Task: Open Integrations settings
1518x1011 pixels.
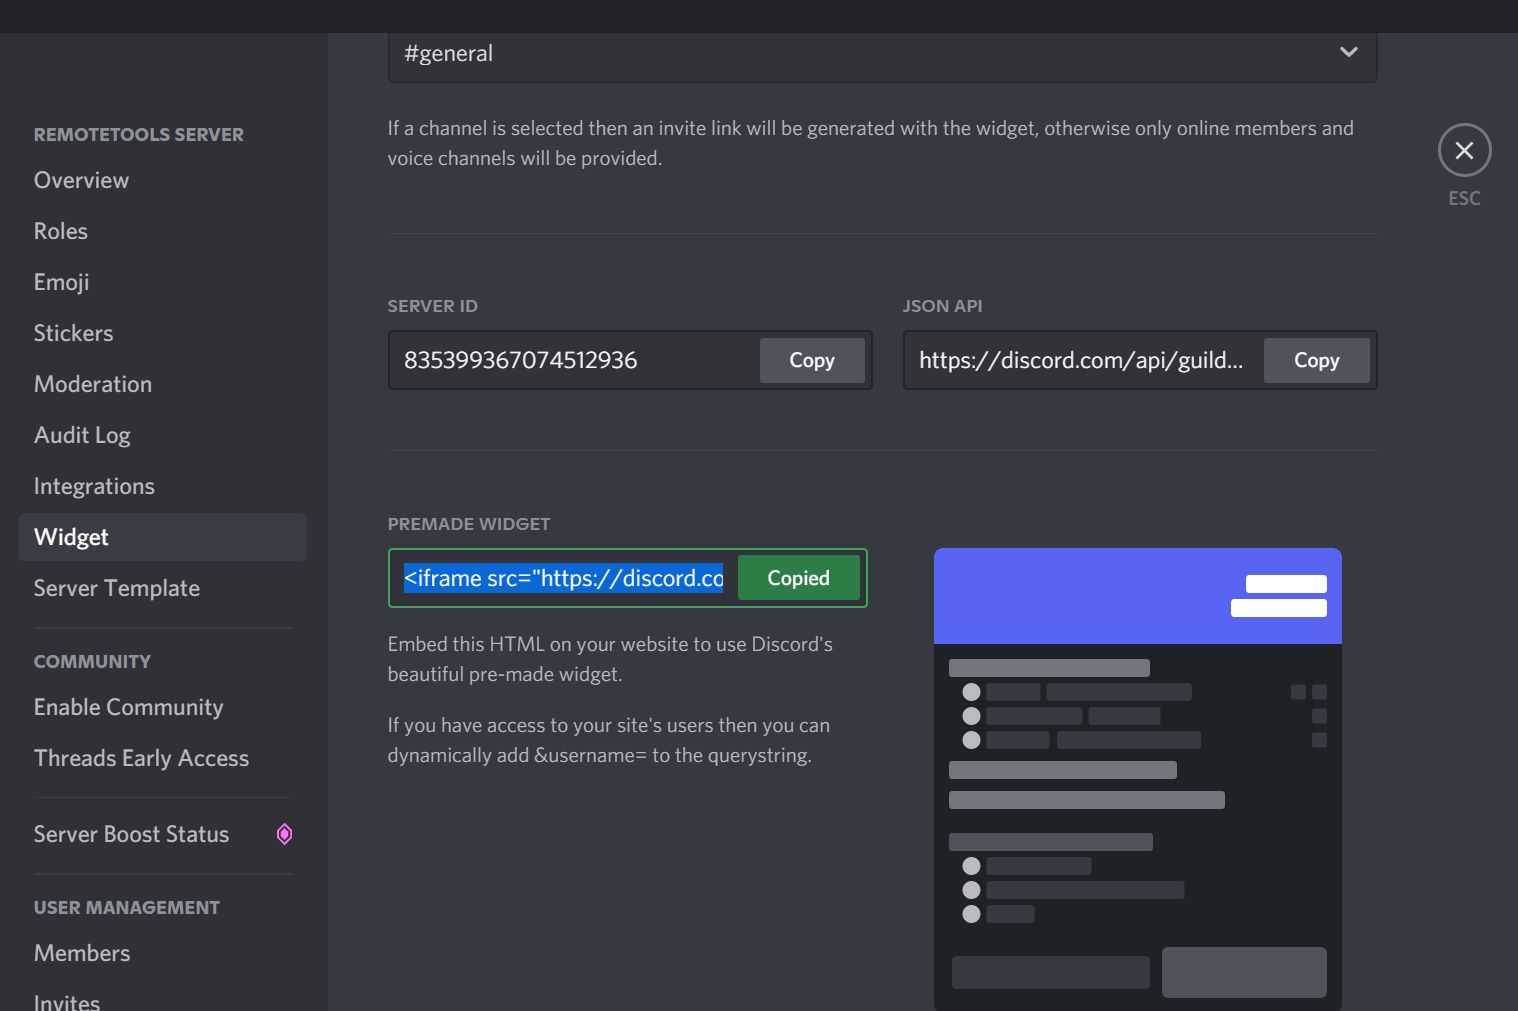Action: 162,486
